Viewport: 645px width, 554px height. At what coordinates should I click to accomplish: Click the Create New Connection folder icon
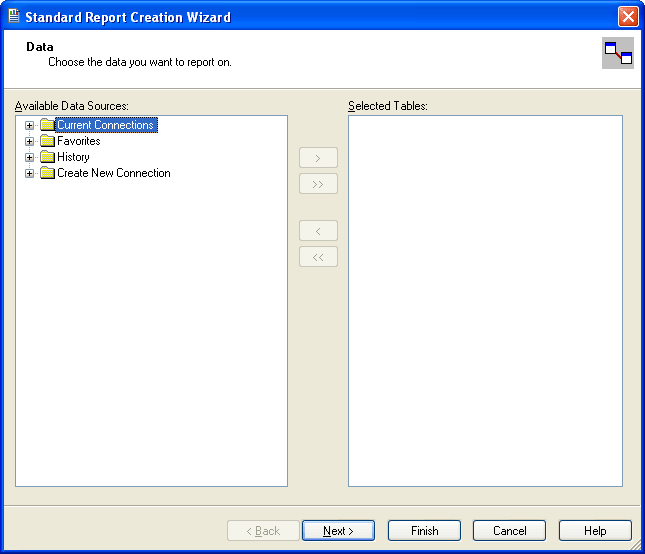[47, 173]
